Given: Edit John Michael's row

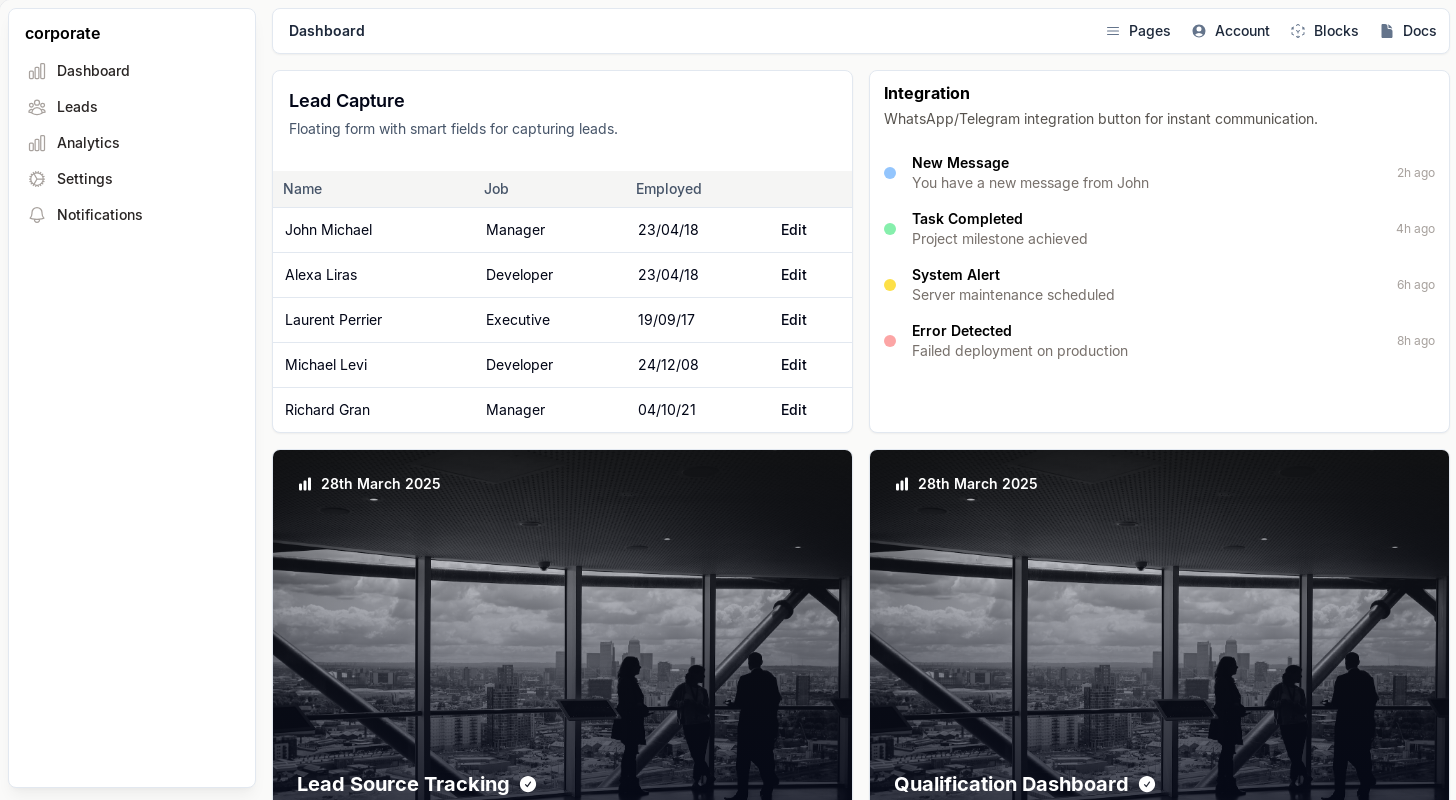Looking at the screenshot, I should click(x=793, y=230).
